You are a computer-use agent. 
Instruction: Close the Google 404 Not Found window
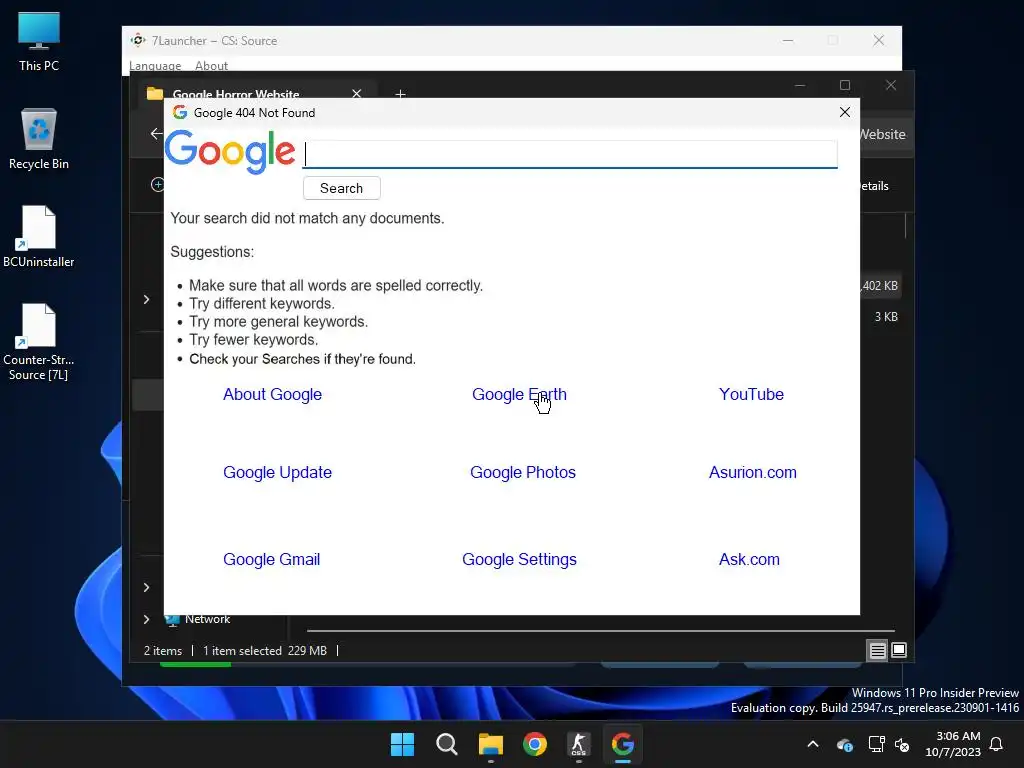click(x=844, y=112)
